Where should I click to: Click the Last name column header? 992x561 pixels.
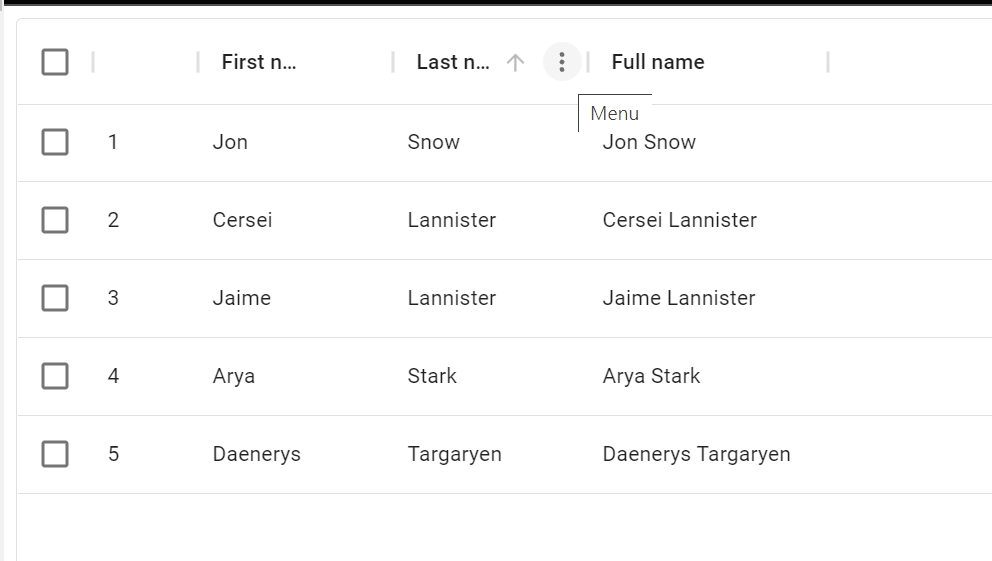coord(453,62)
